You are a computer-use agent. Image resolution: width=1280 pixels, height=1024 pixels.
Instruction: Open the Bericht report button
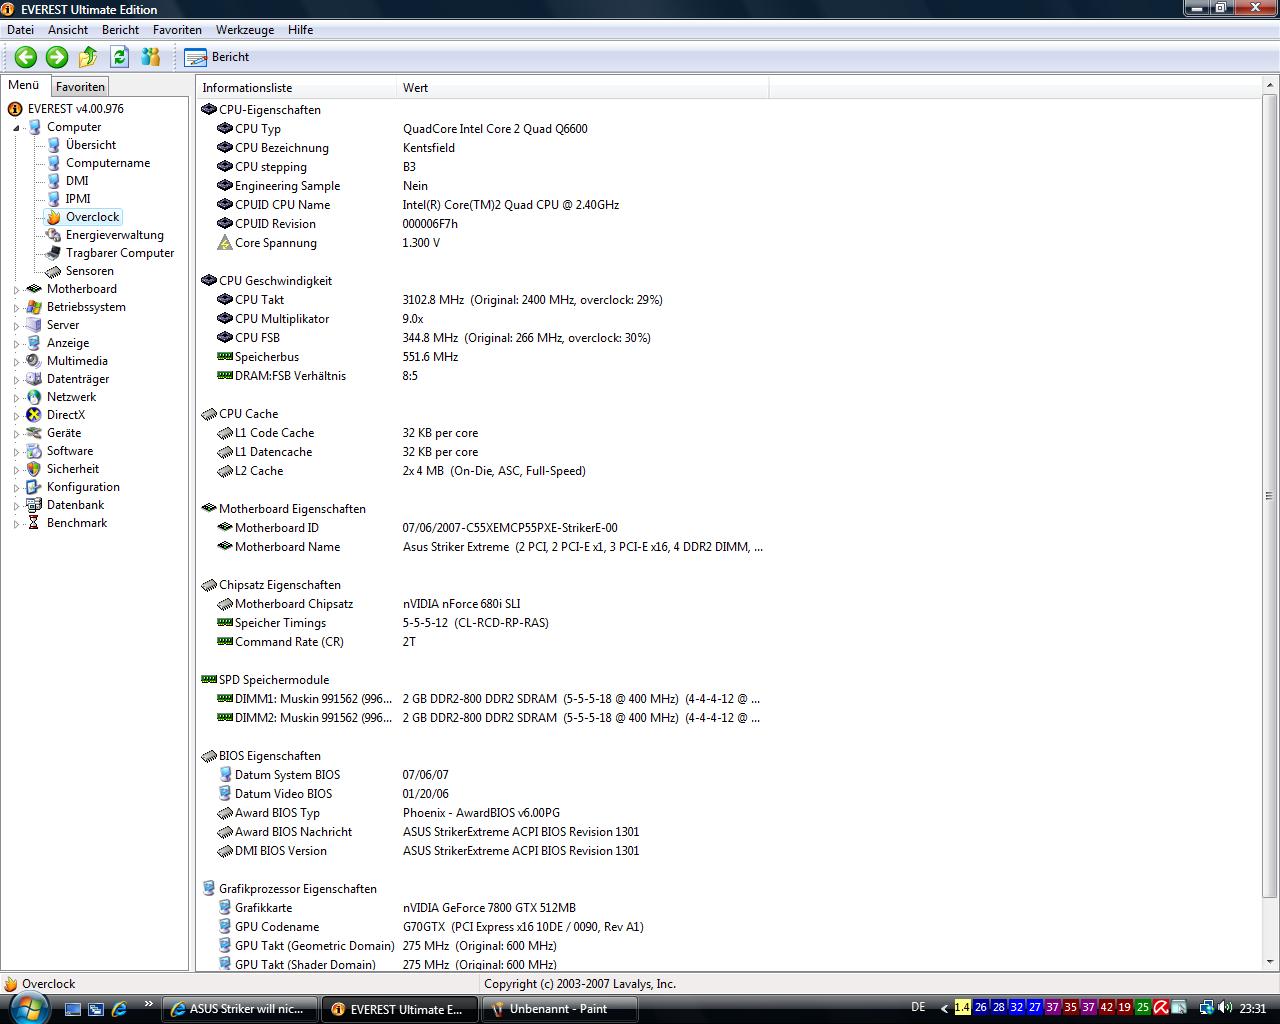tap(217, 57)
